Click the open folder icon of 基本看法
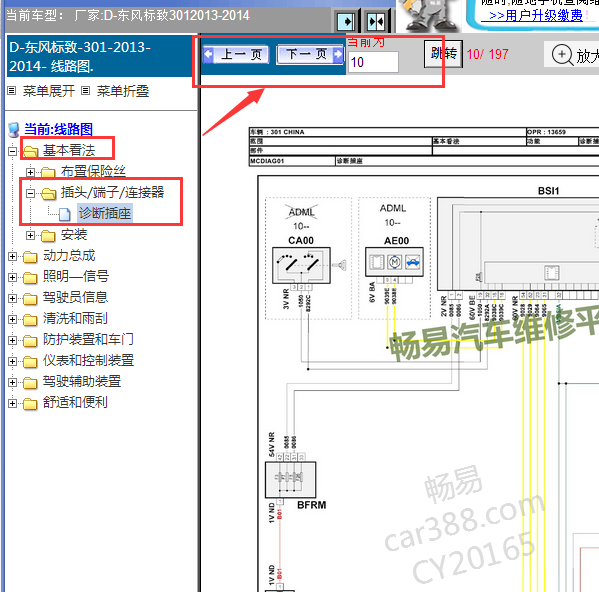 click(31, 152)
